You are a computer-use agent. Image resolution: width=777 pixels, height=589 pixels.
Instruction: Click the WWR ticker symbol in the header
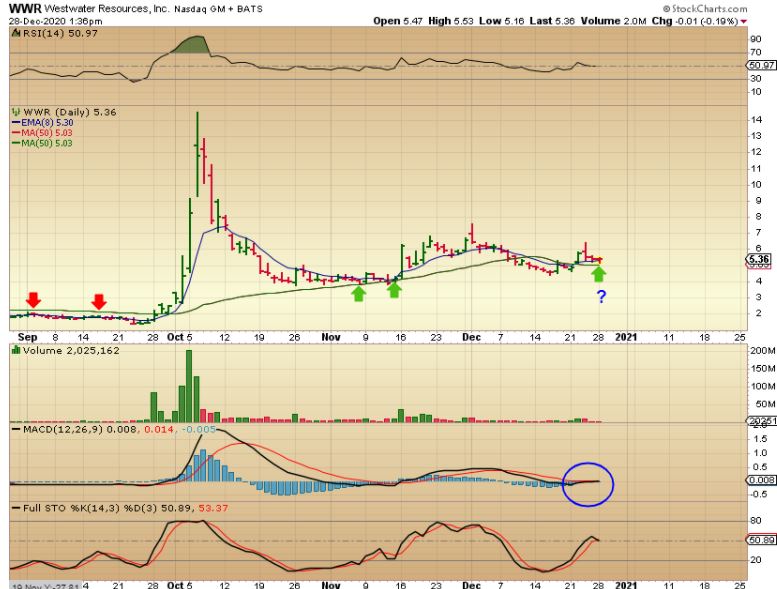click(25, 8)
